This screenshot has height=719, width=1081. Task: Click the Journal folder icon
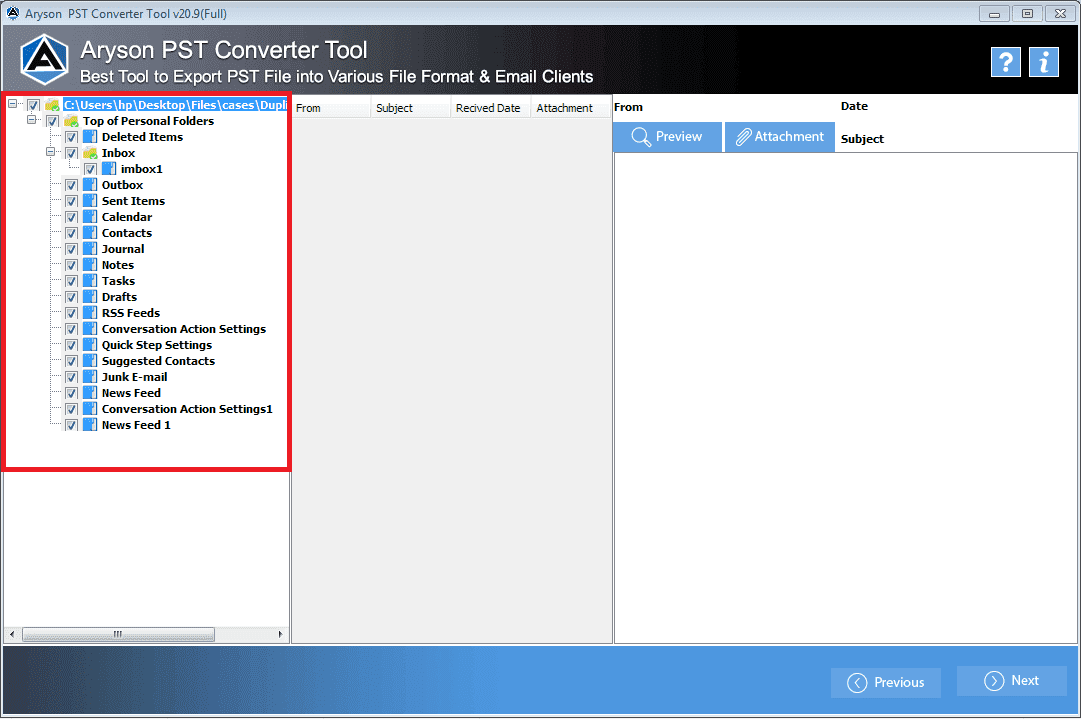(x=90, y=248)
